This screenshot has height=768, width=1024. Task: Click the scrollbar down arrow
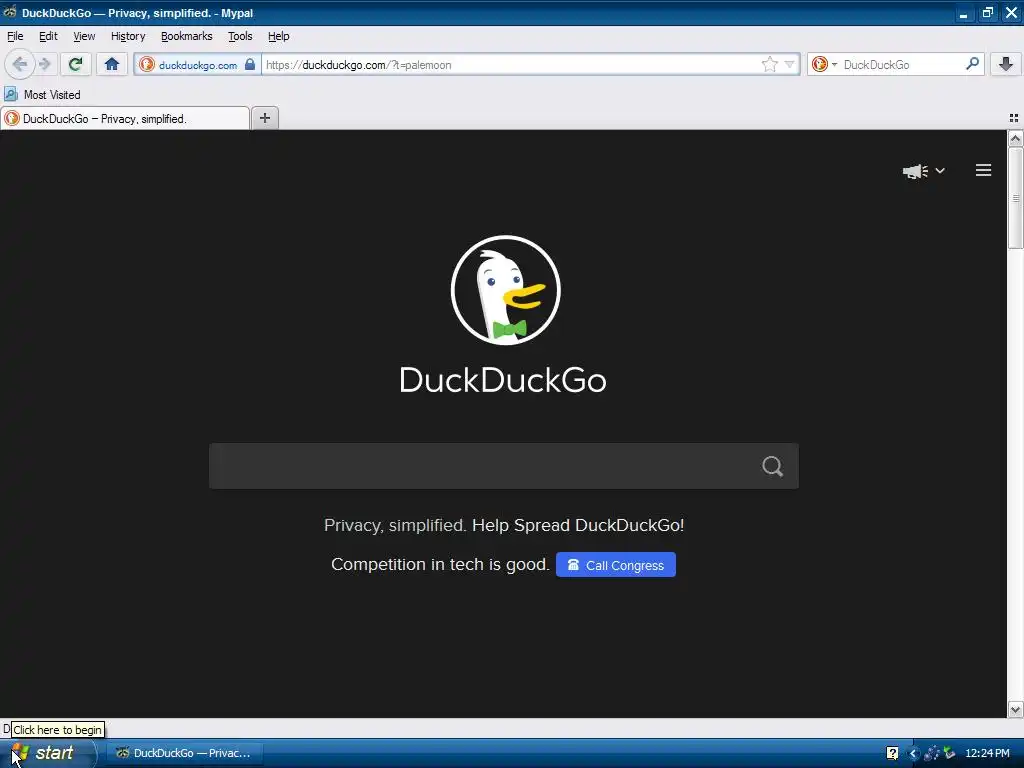point(1015,709)
